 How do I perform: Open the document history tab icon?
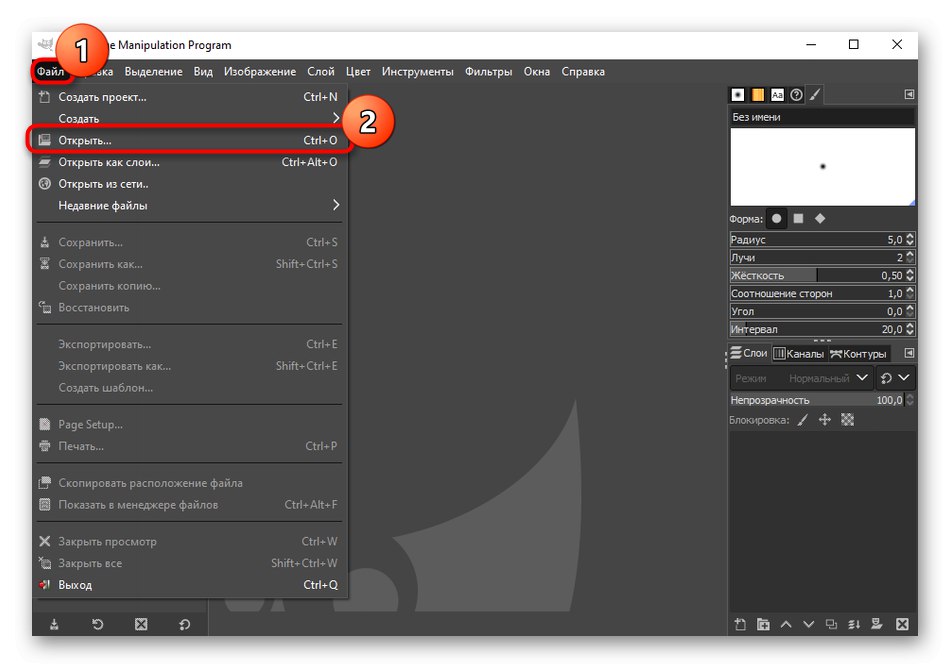pos(797,94)
